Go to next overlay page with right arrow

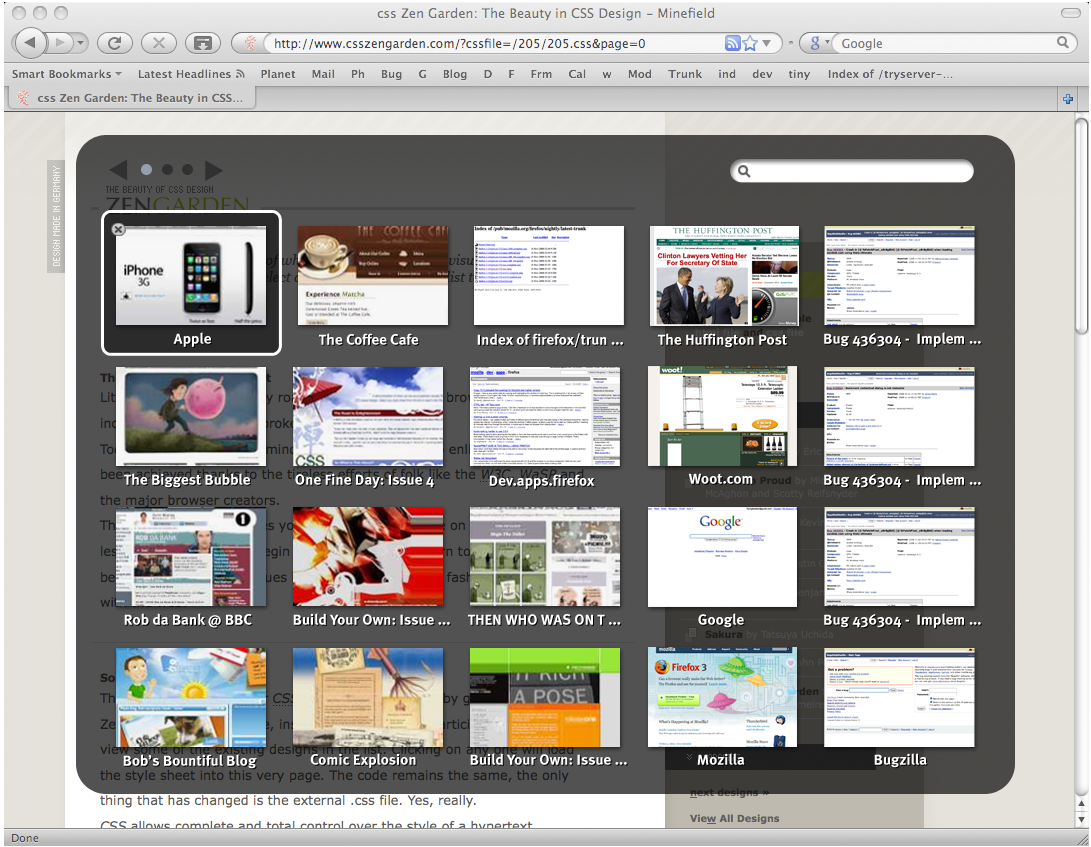click(214, 169)
